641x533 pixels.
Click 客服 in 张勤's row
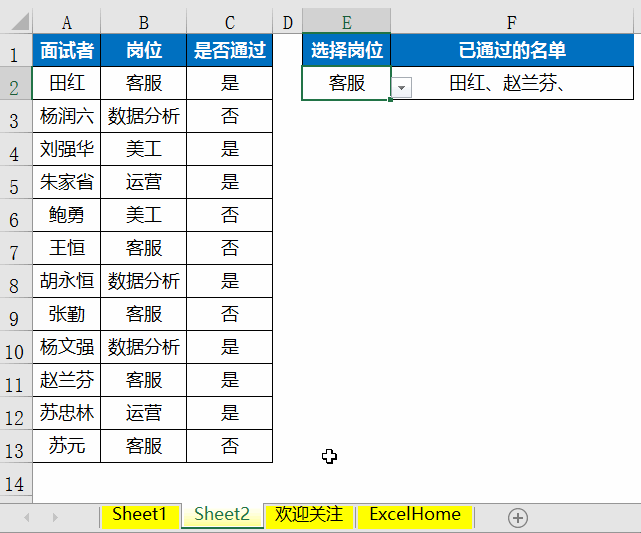click(143, 314)
